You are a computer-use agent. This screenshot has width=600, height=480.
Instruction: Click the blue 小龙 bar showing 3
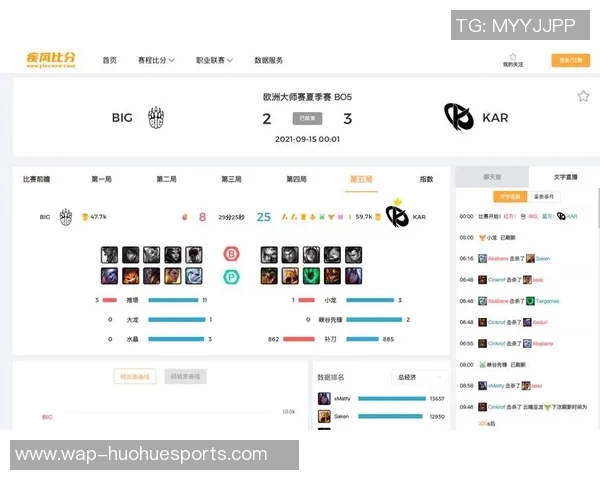coord(370,300)
